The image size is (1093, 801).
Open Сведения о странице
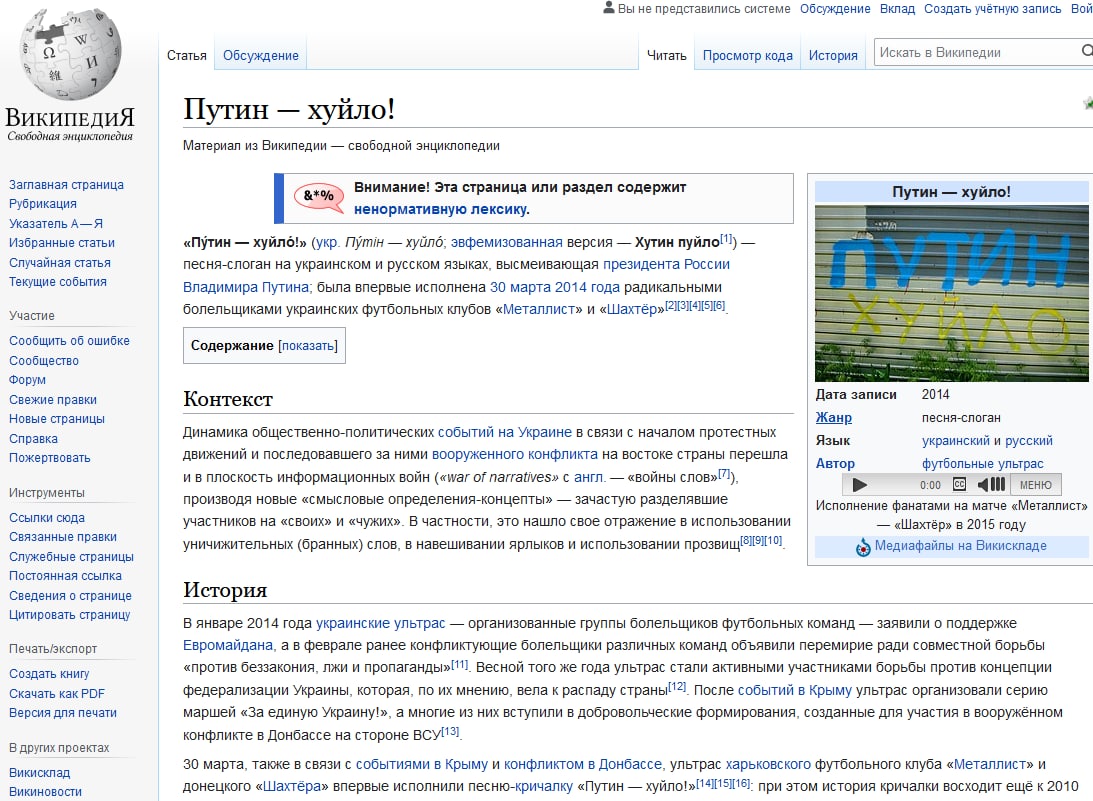click(x=70, y=596)
